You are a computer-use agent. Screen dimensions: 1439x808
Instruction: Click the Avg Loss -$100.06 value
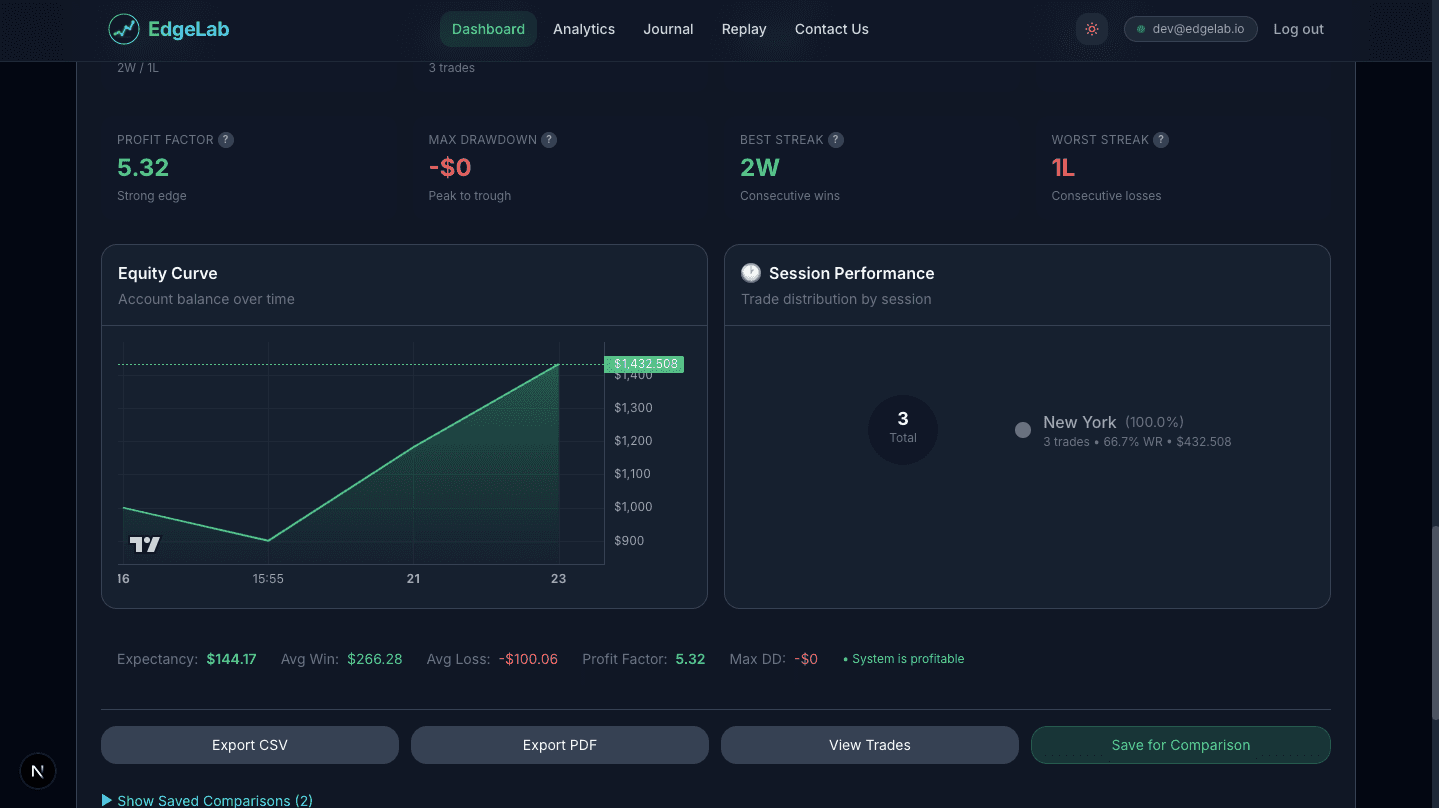[529, 659]
